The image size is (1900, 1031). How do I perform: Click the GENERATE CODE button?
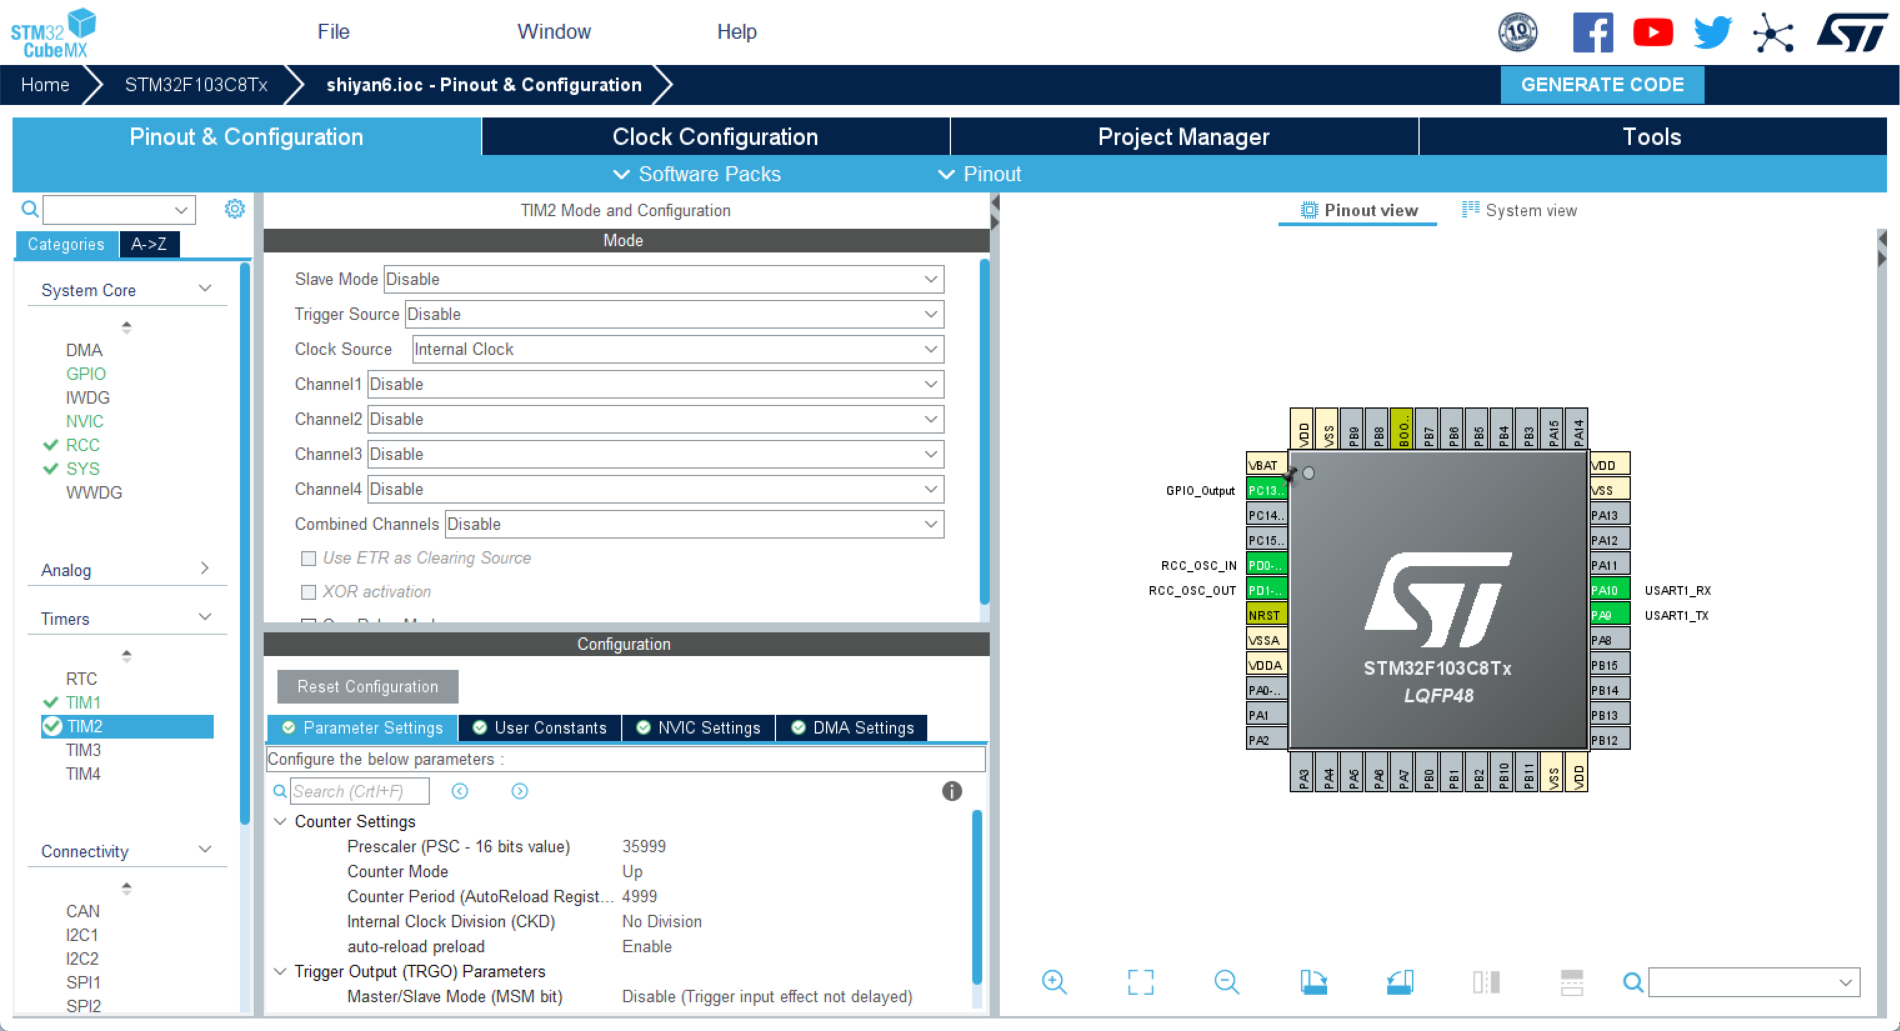point(1602,85)
